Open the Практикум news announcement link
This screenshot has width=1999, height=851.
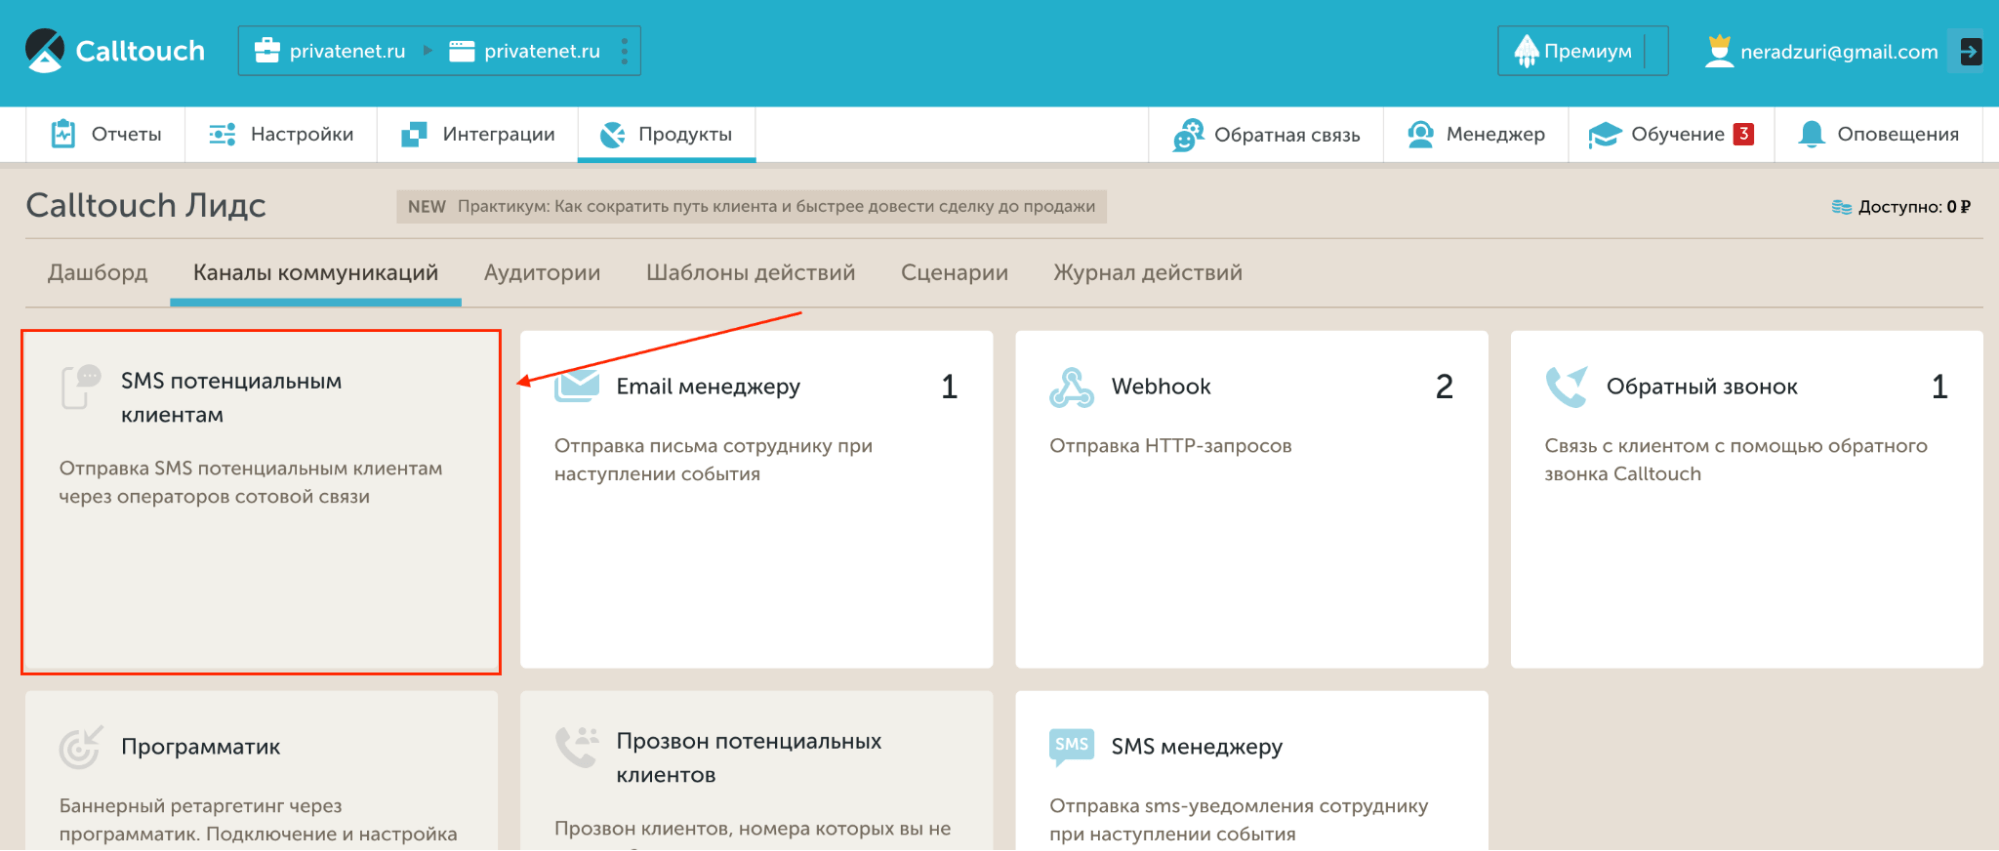click(775, 206)
